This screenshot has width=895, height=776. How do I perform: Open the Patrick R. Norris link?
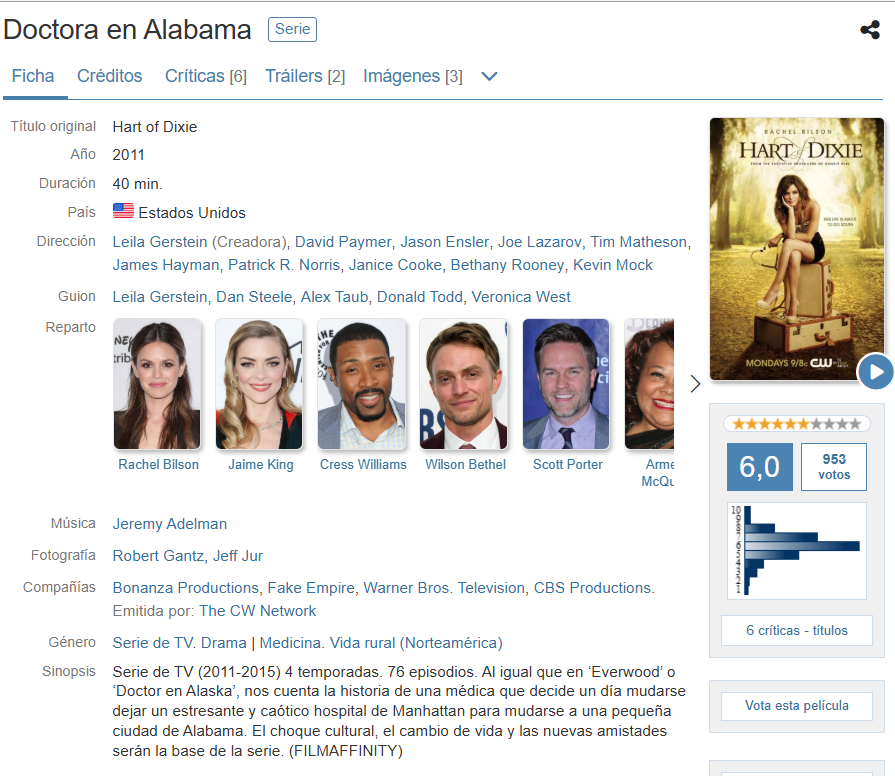coord(284,265)
